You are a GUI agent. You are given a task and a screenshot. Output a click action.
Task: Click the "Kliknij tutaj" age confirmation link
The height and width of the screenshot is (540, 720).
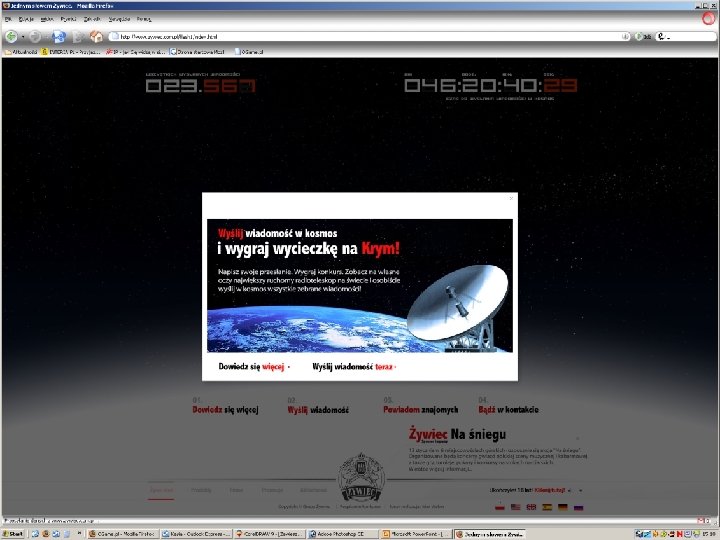pyautogui.click(x=550, y=490)
